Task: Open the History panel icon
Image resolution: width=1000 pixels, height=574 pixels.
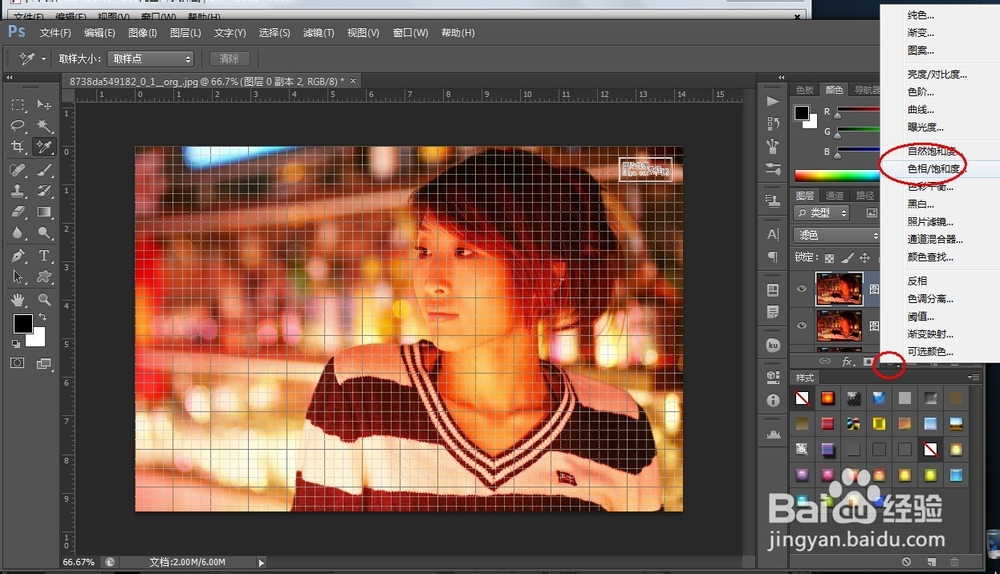Action: point(772,124)
